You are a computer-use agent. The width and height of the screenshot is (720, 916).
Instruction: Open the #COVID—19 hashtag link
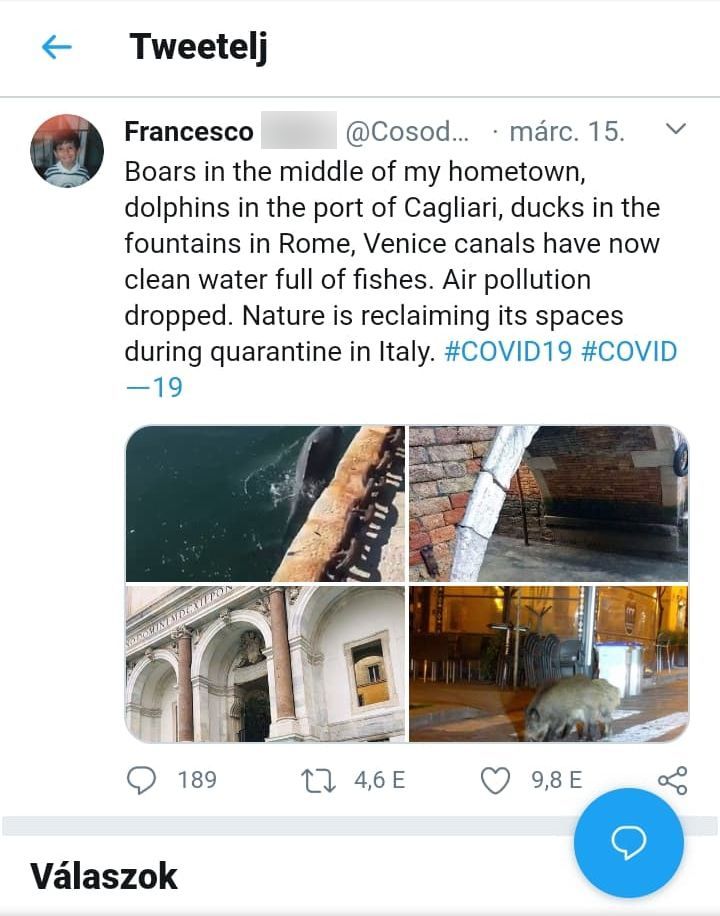[x=401, y=369]
